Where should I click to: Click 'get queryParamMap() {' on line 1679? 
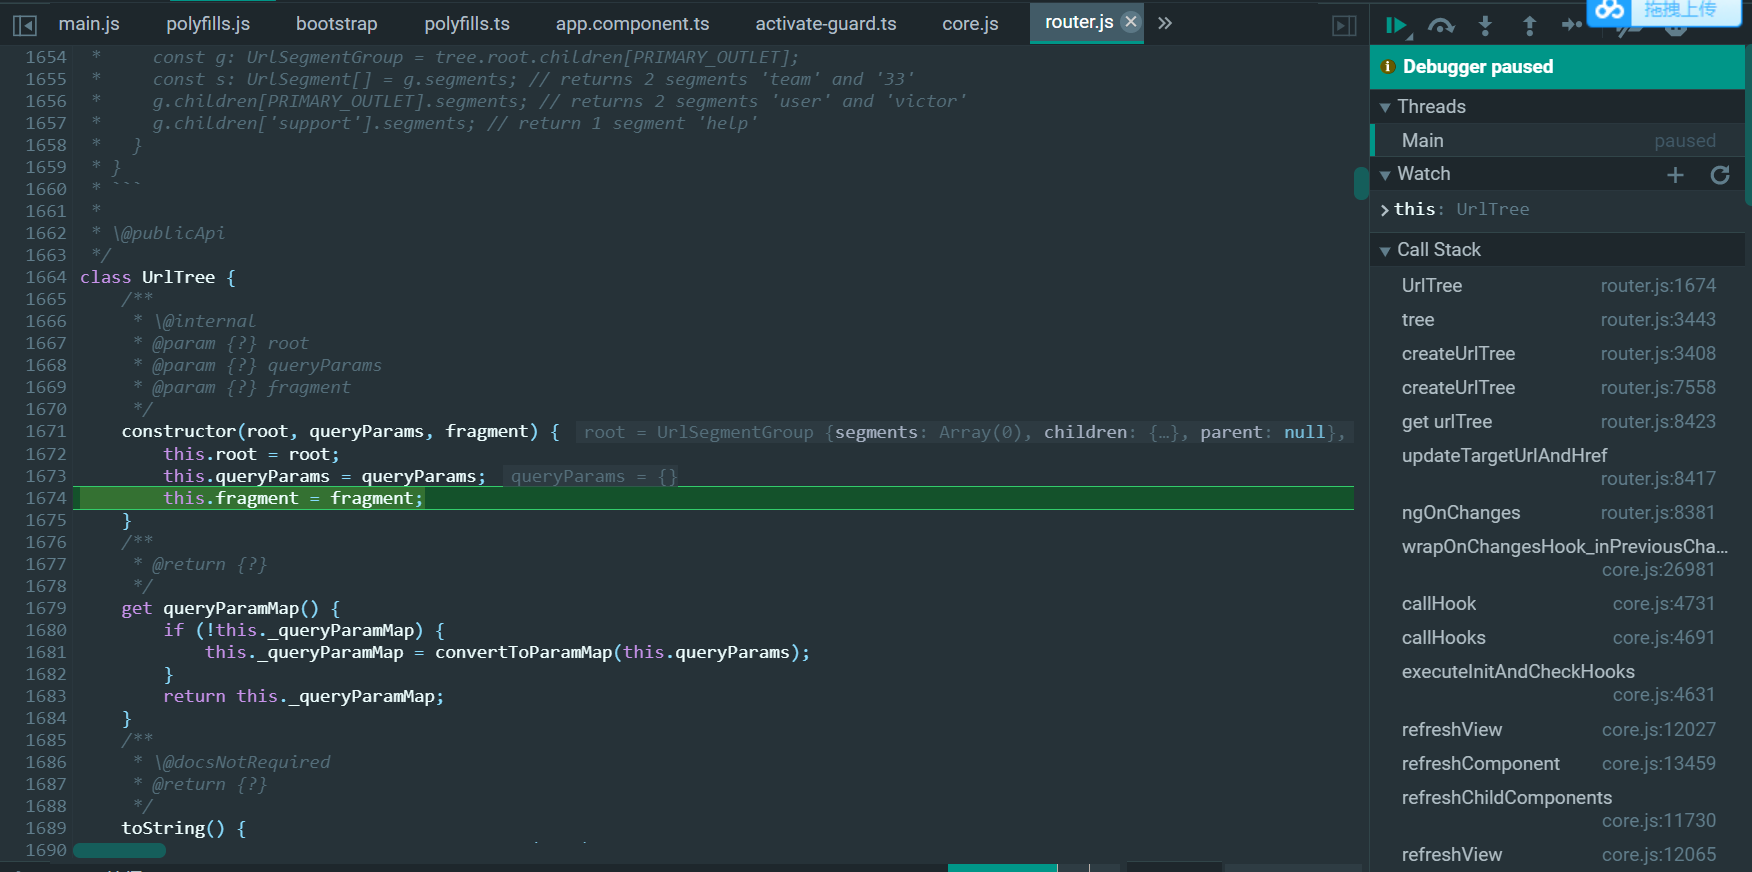pyautogui.click(x=231, y=608)
